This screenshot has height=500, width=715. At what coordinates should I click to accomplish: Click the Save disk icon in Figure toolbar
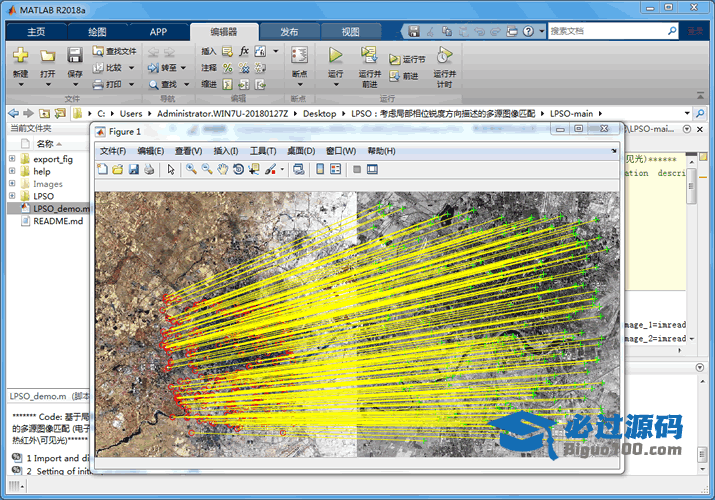[133, 170]
